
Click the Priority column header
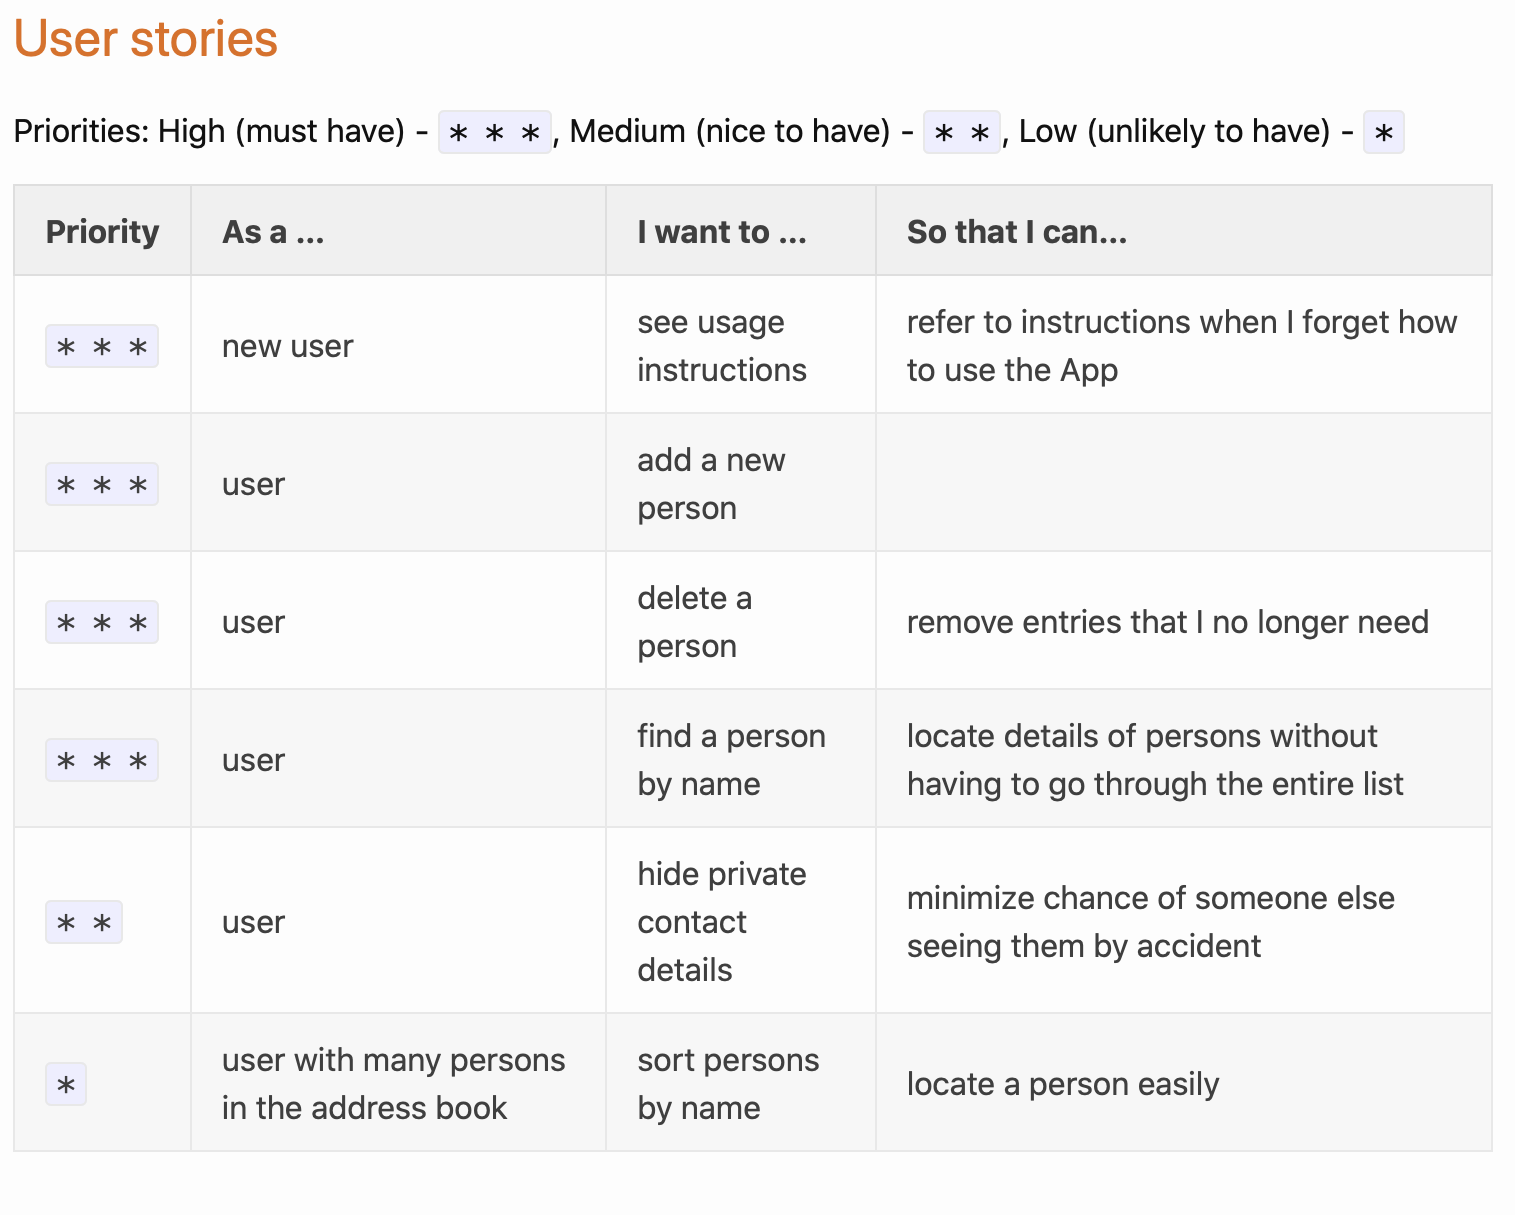click(x=102, y=231)
